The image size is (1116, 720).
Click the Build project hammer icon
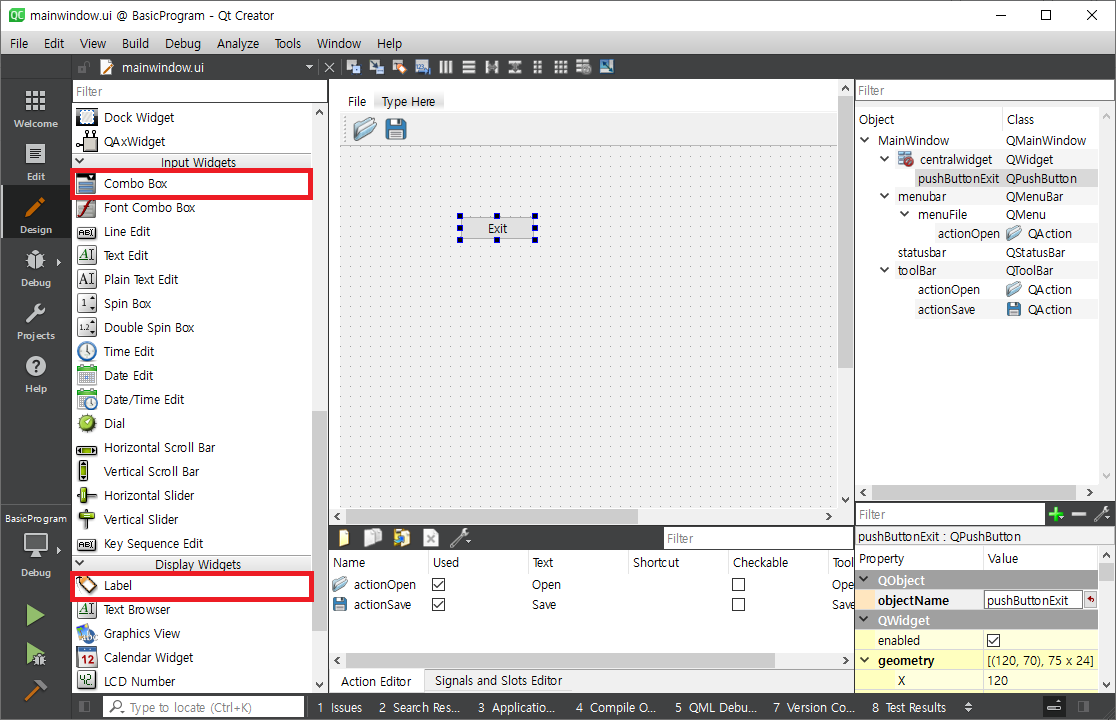coord(35,689)
